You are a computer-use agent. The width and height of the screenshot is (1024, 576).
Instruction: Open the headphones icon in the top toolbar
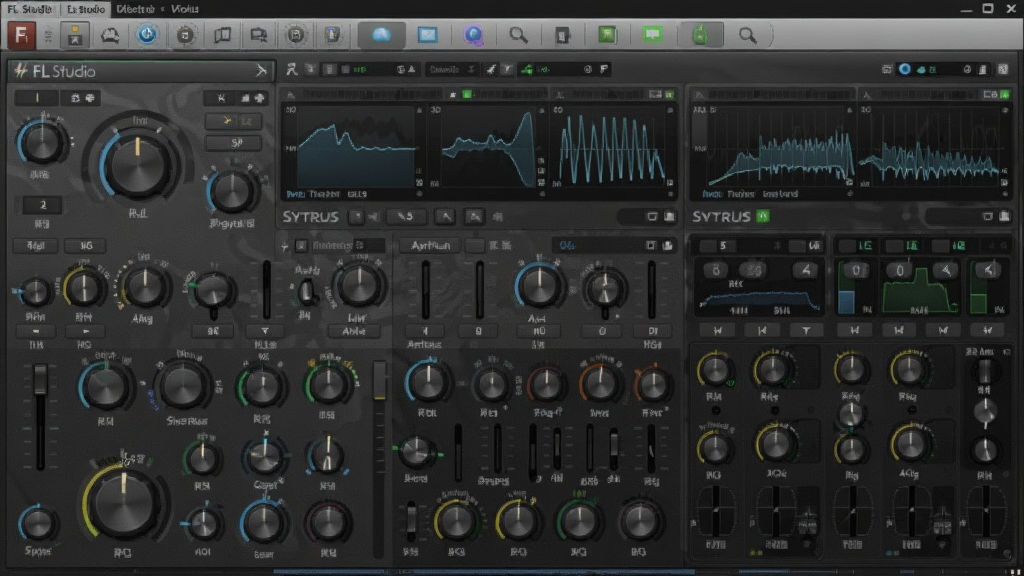click(110, 35)
